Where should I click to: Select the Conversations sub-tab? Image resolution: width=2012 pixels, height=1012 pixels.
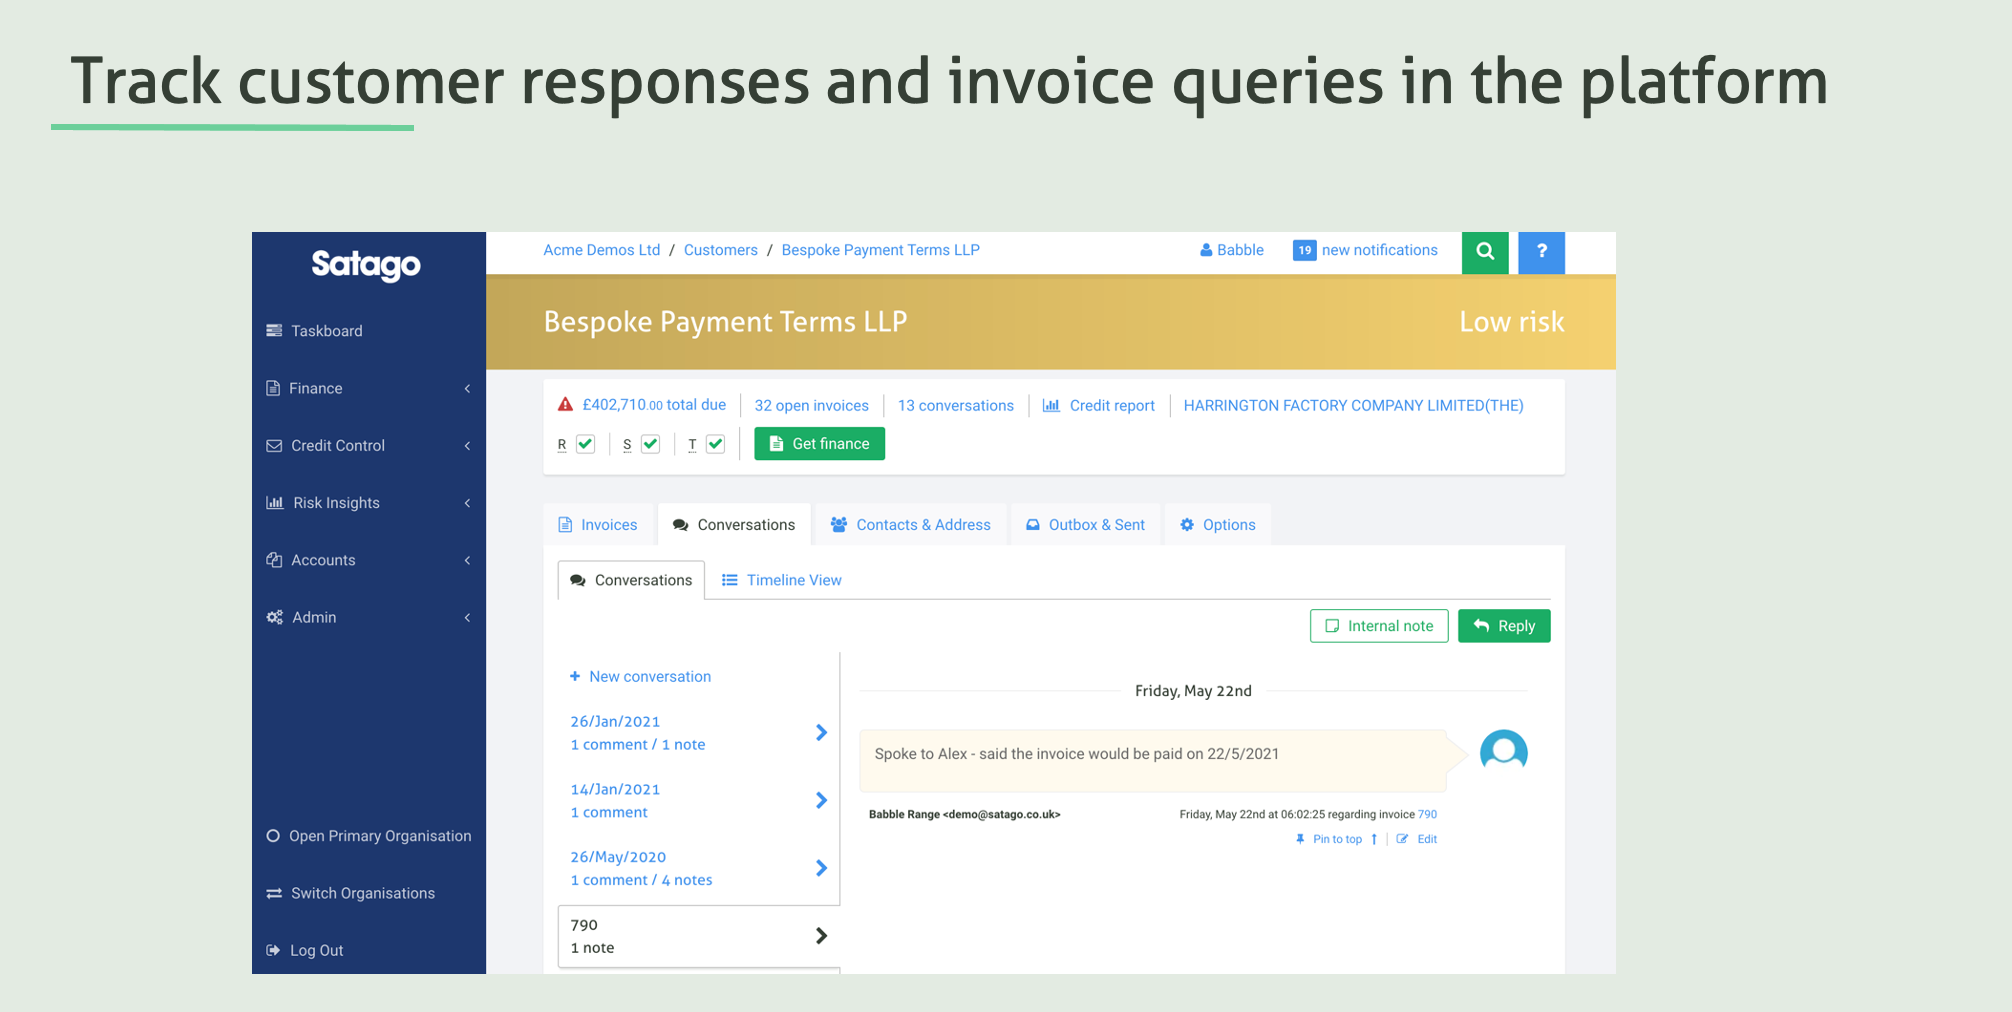click(631, 580)
